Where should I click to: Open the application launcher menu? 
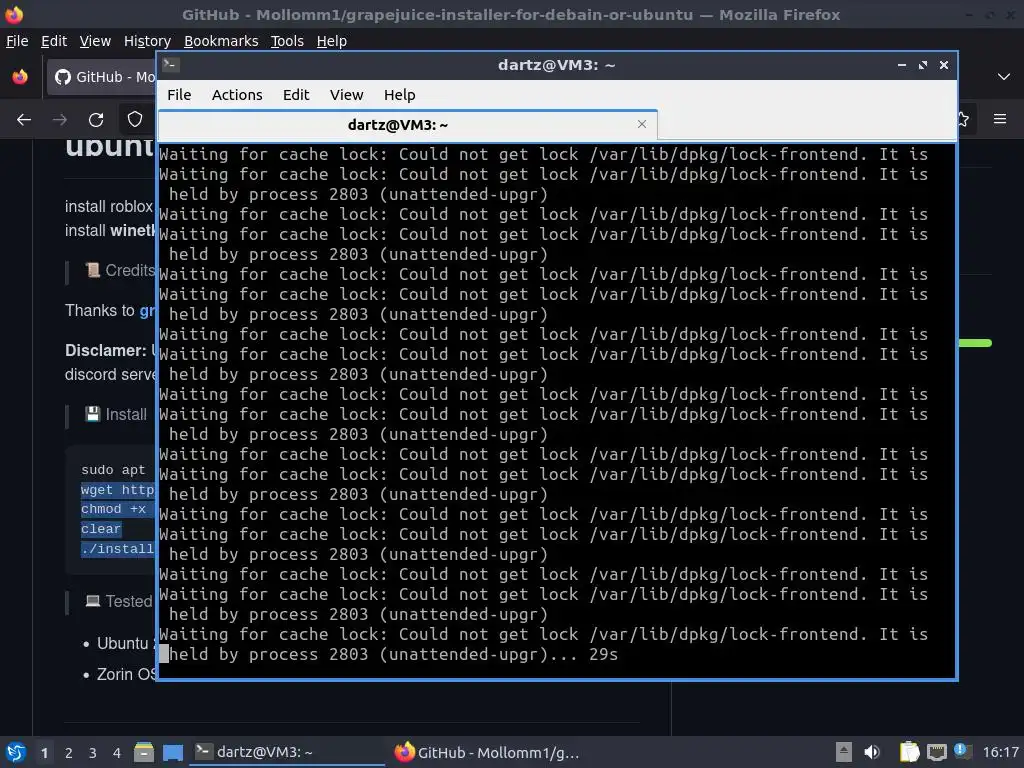pyautogui.click(x=16, y=752)
